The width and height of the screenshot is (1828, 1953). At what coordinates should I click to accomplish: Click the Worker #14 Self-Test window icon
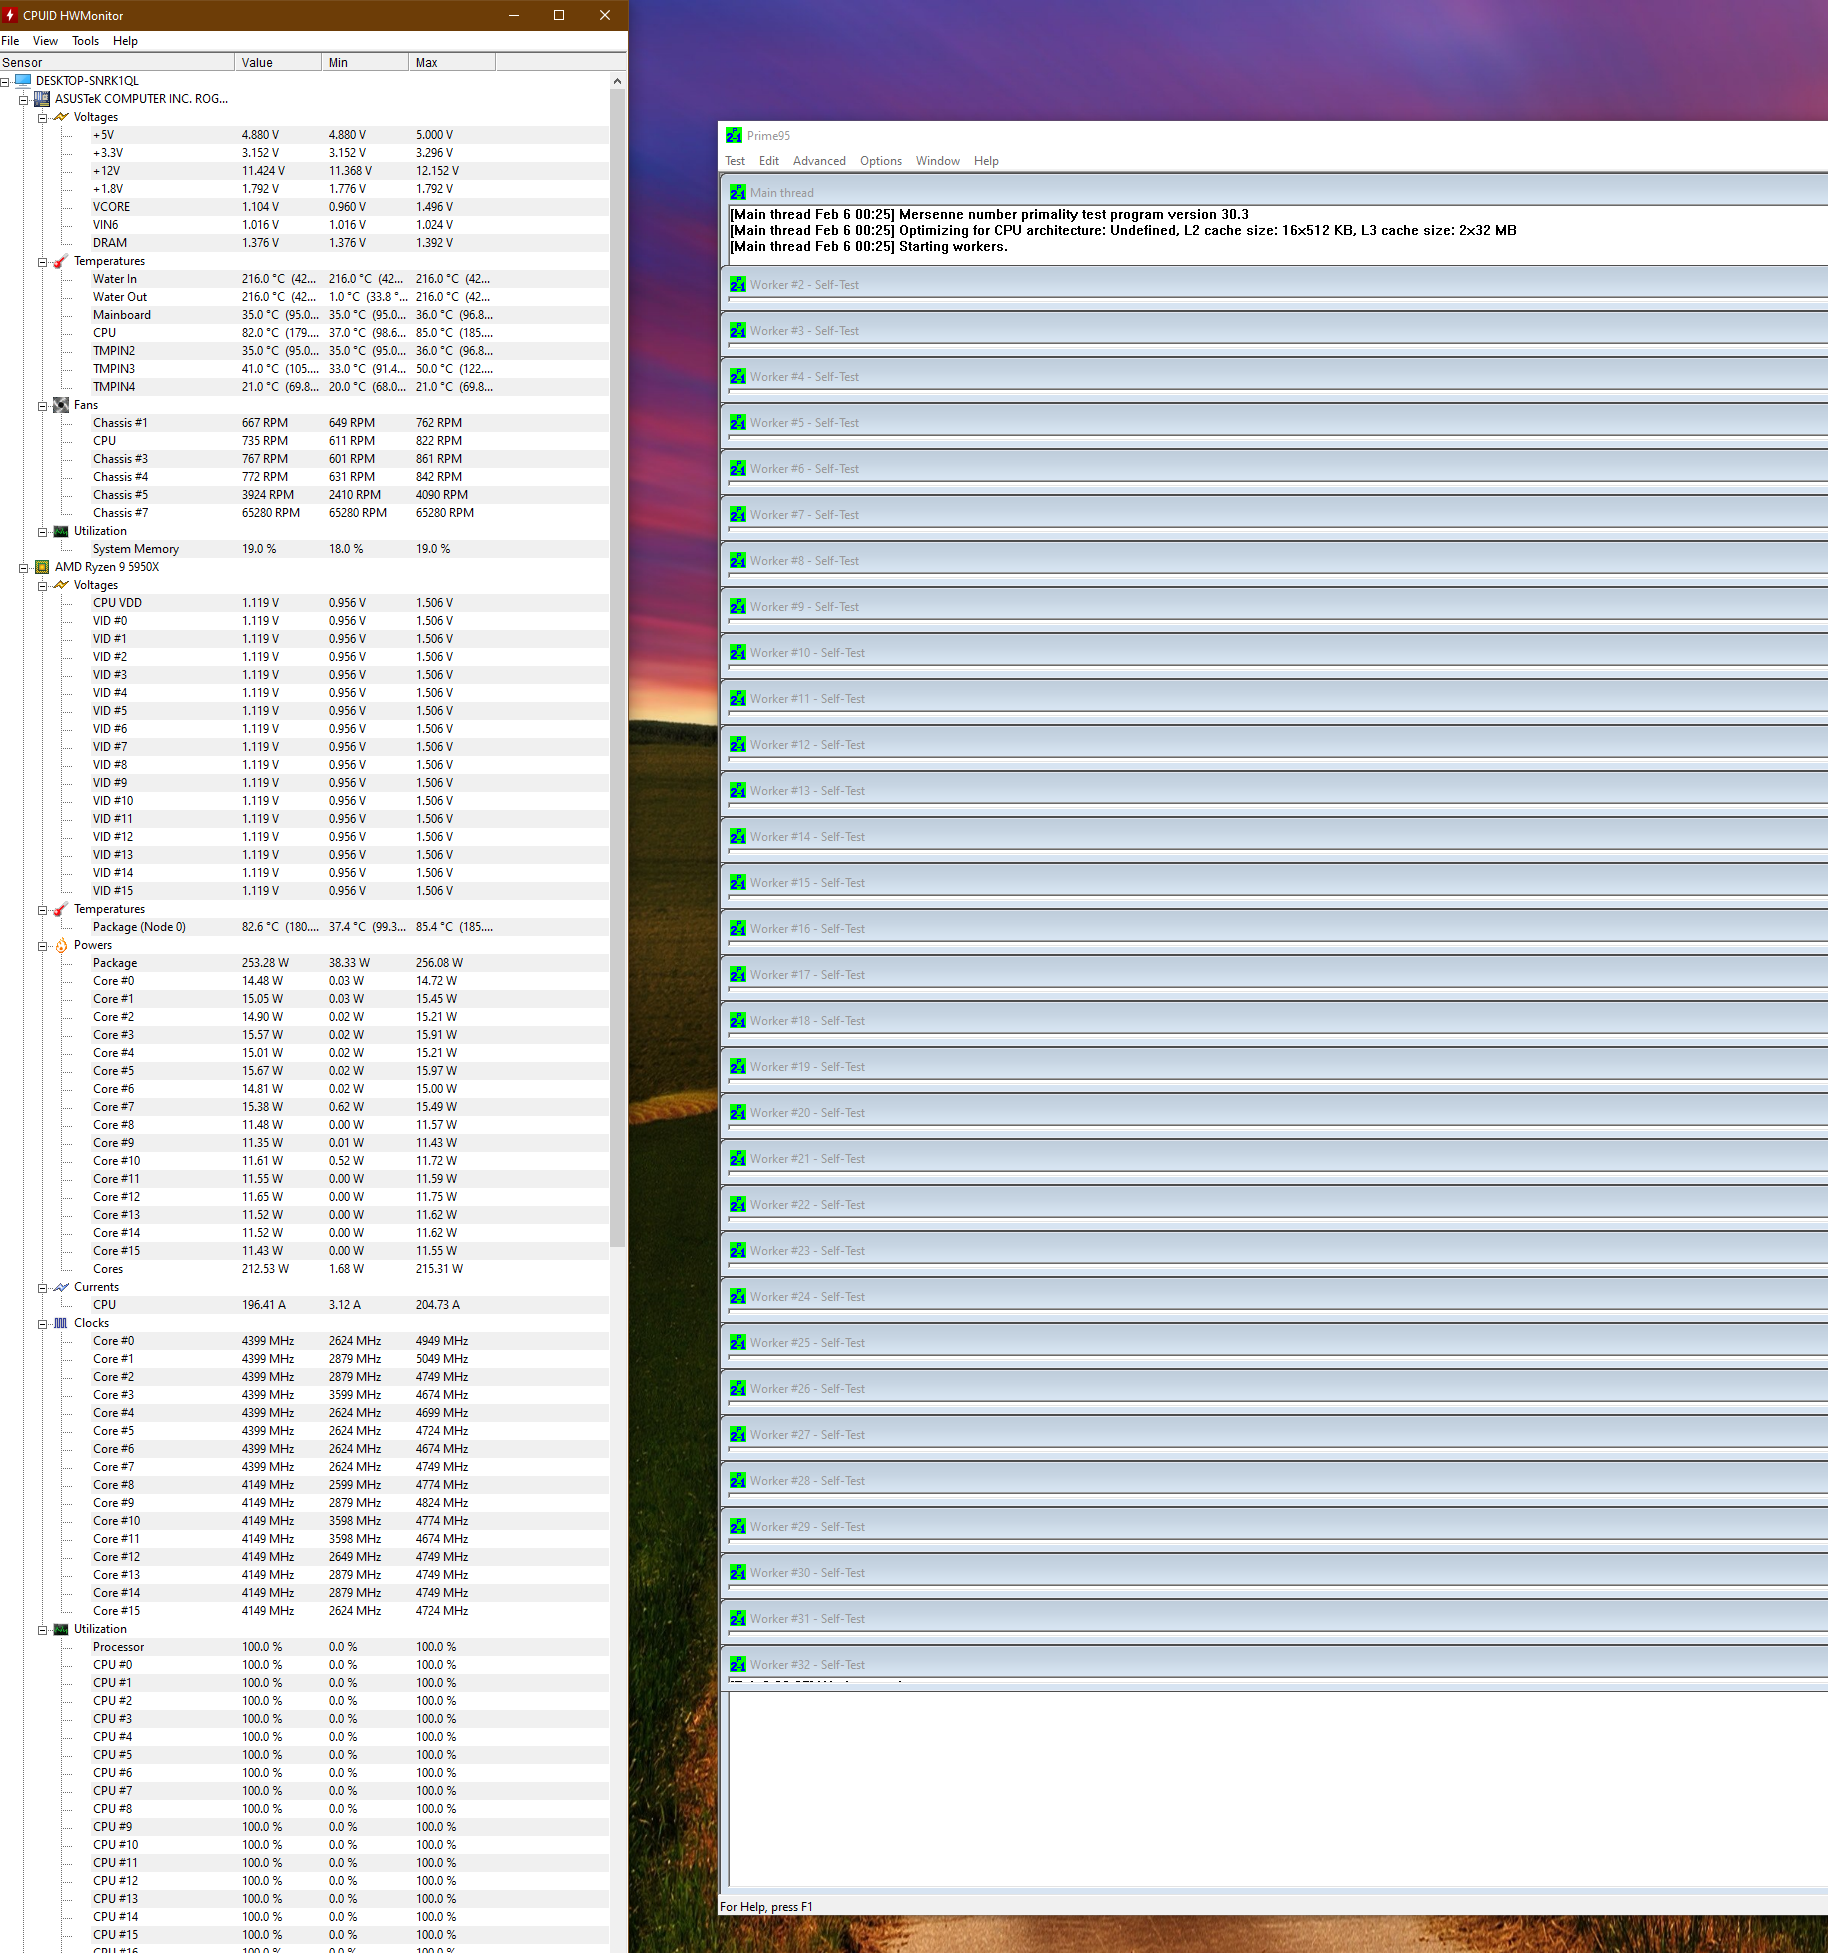point(738,837)
